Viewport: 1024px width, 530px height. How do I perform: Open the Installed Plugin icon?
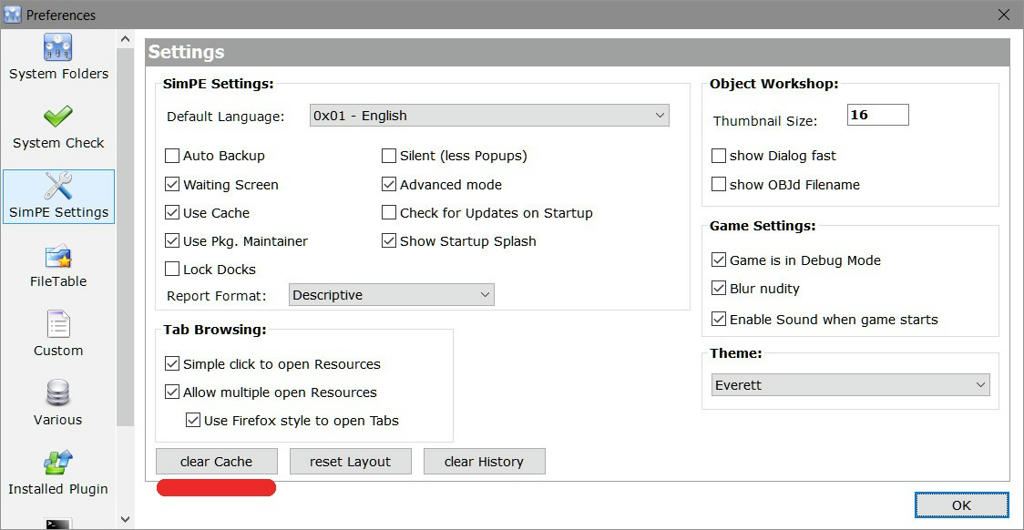(x=58, y=464)
